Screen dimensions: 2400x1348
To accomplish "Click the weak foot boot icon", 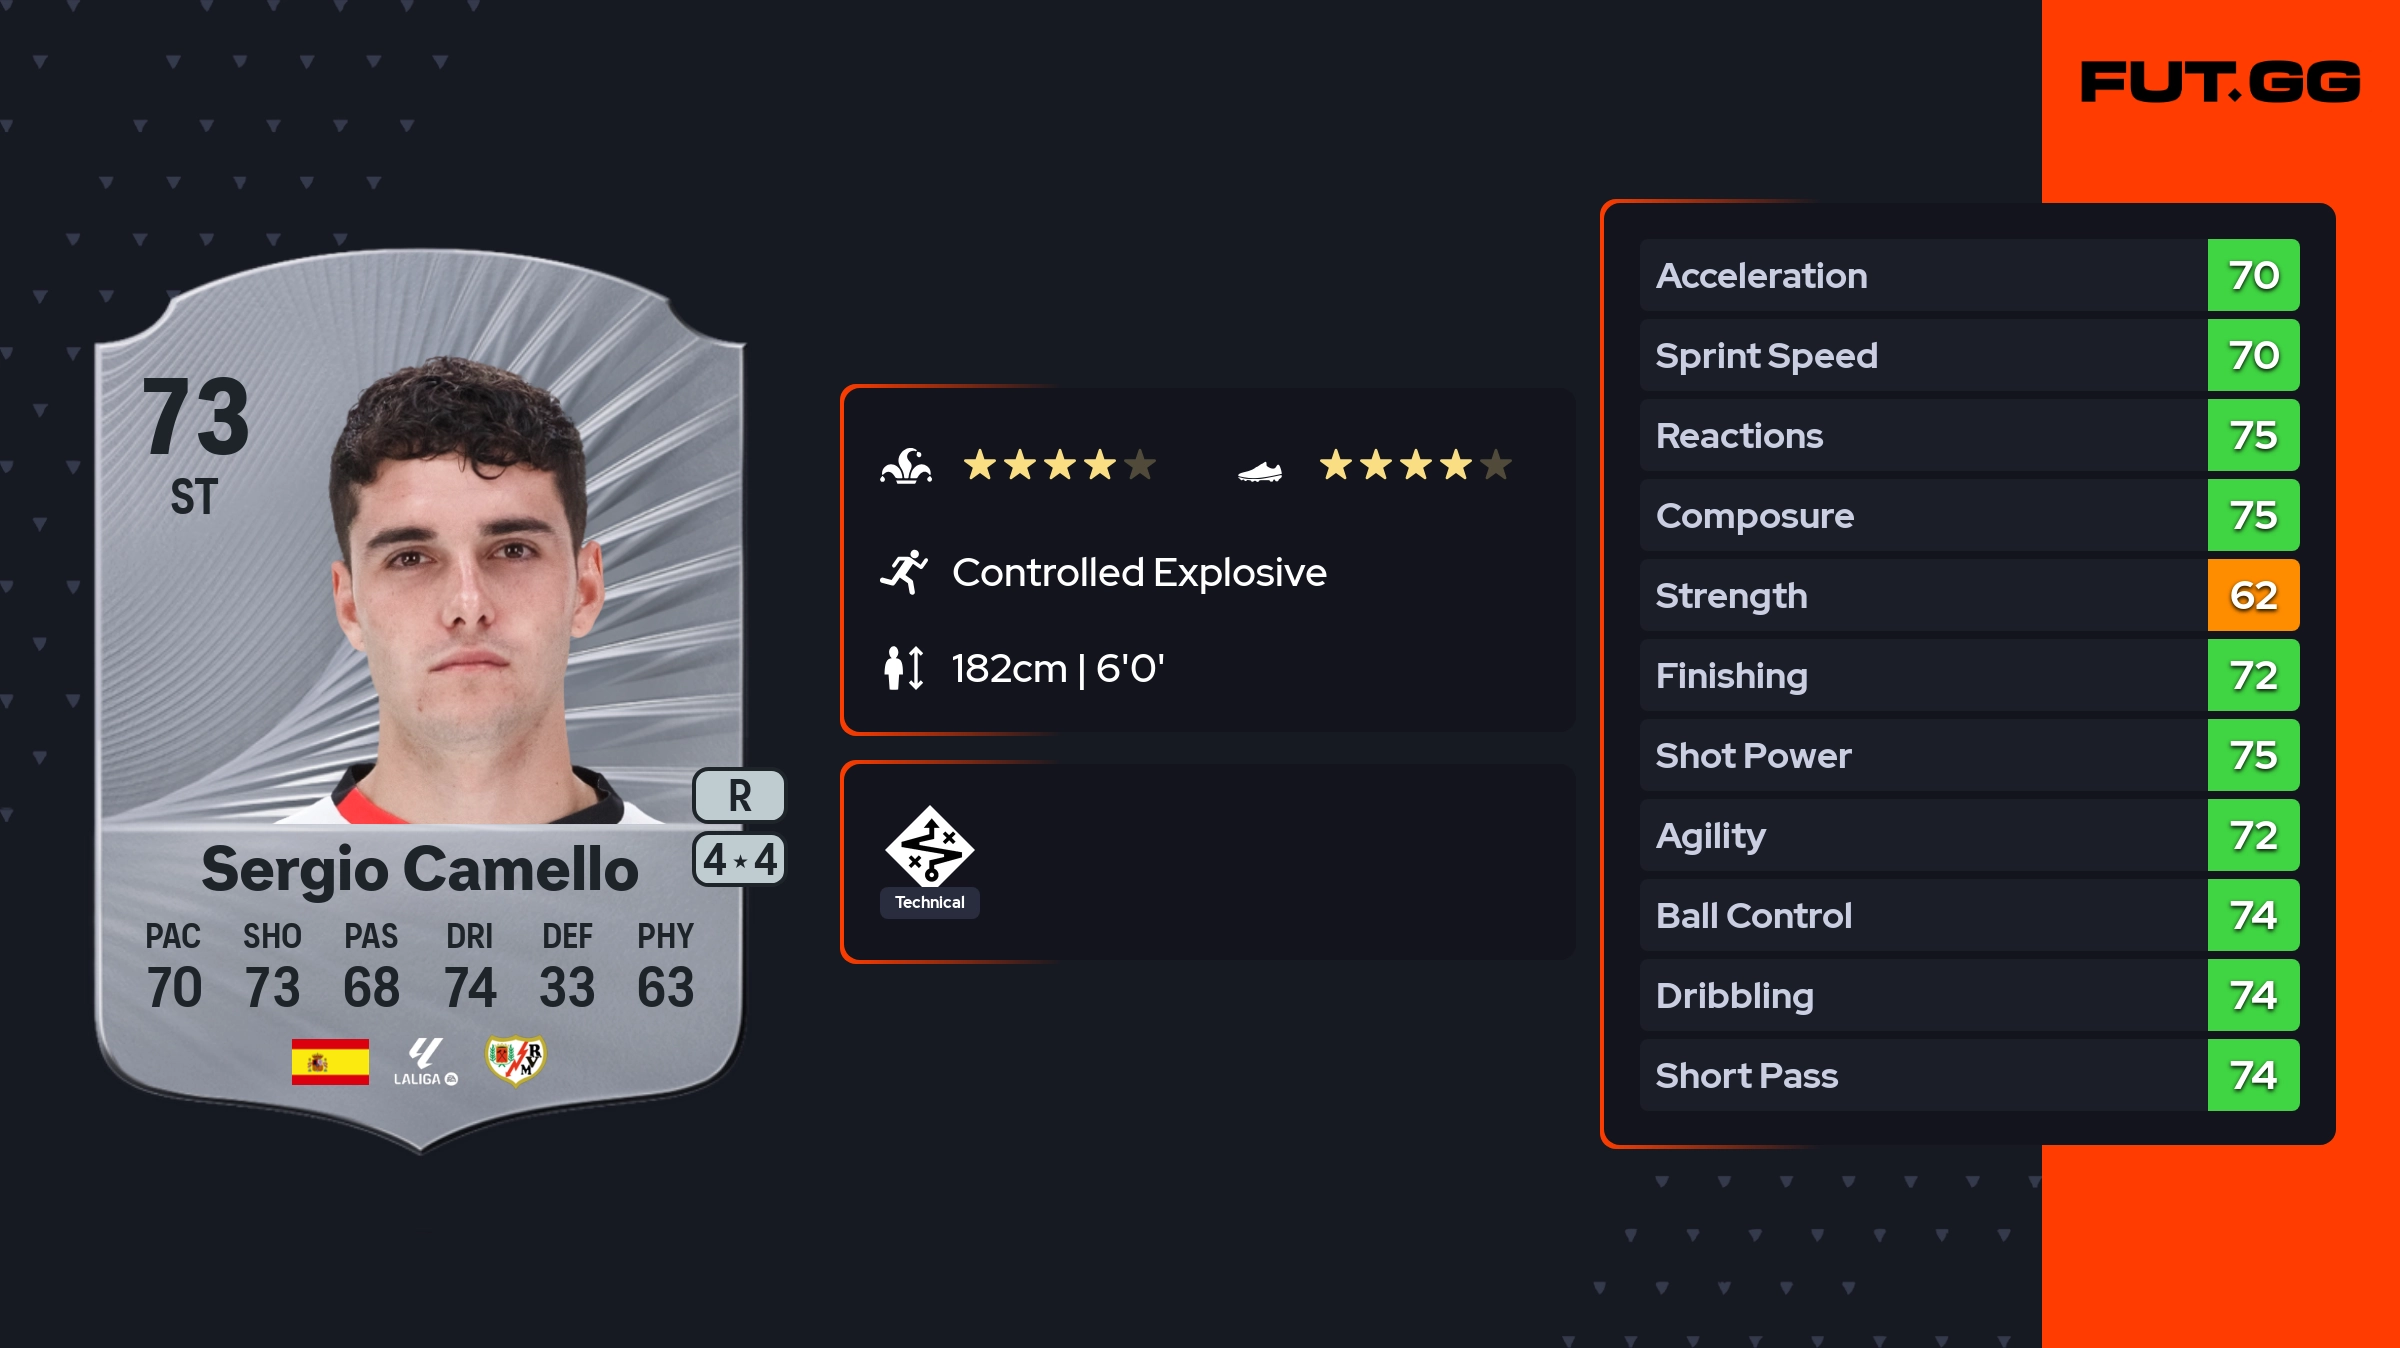I will coord(1260,471).
